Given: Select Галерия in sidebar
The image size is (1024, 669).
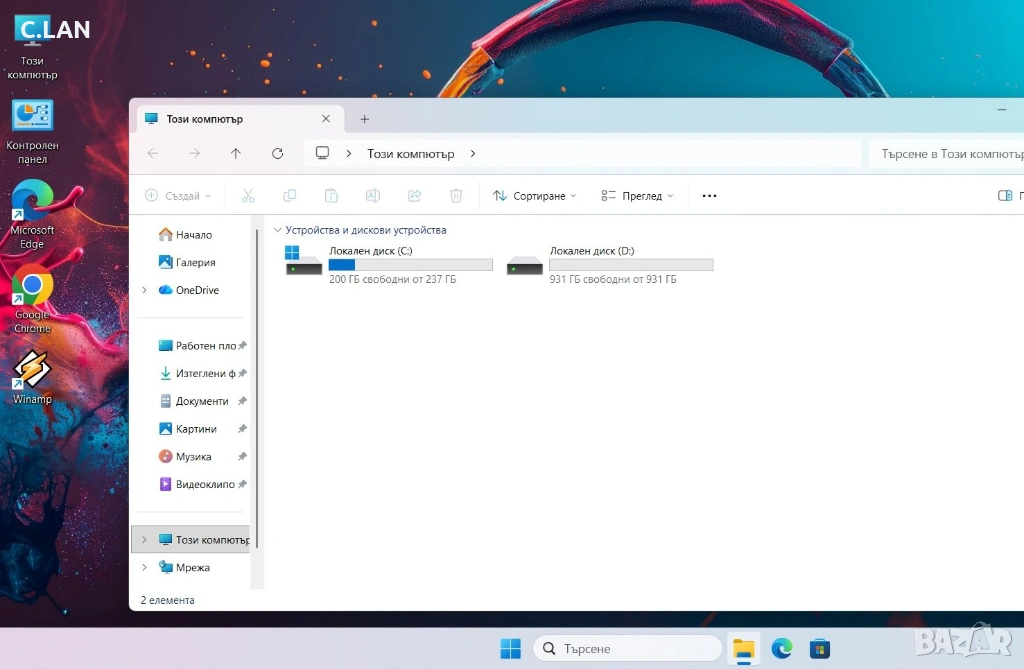Looking at the screenshot, I should (194, 262).
